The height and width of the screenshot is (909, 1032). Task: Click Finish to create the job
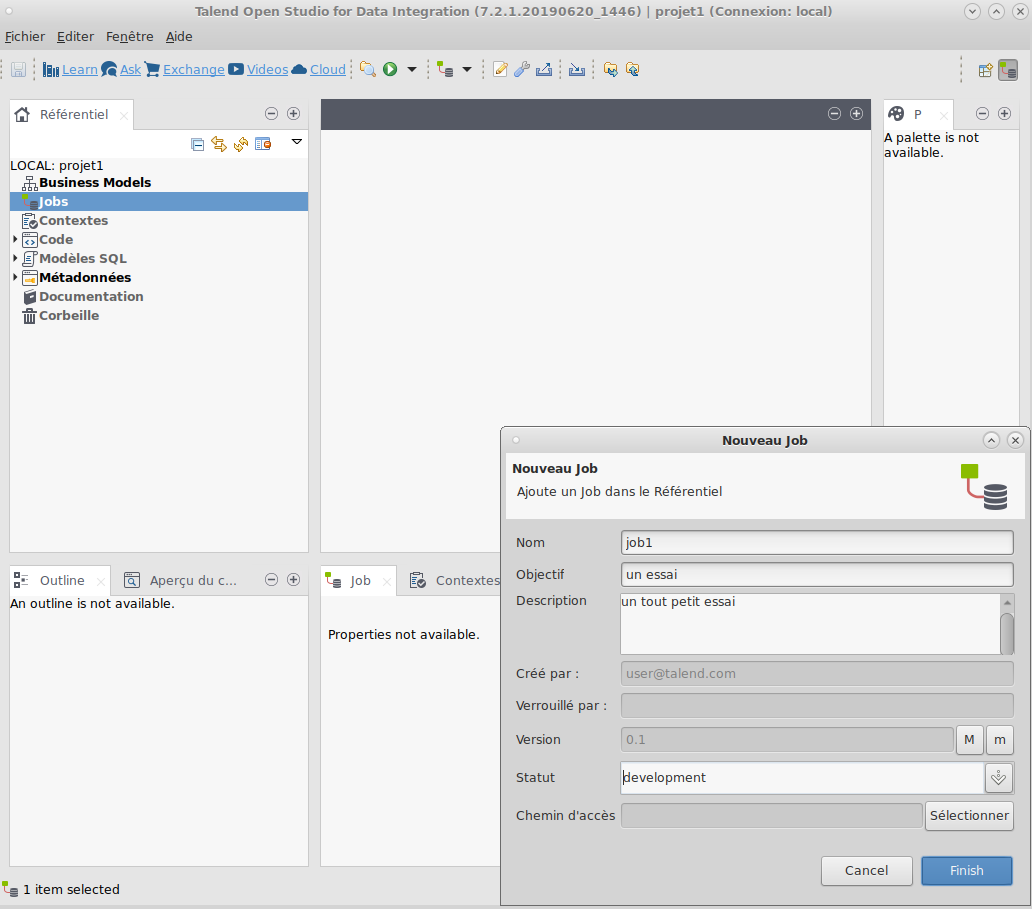tap(966, 870)
